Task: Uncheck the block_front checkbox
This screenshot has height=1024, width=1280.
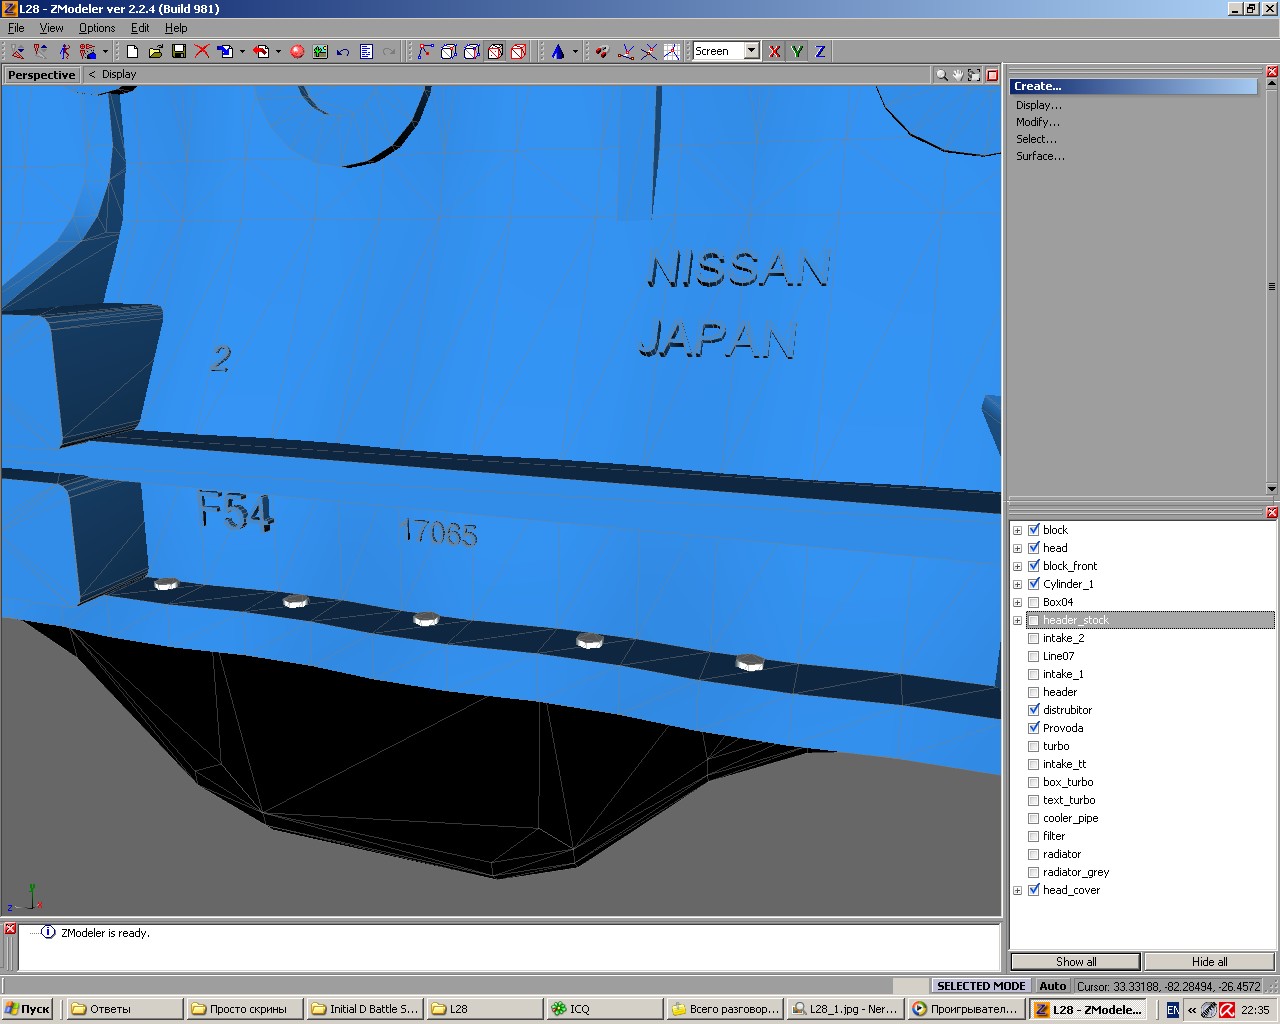Action: point(1034,566)
